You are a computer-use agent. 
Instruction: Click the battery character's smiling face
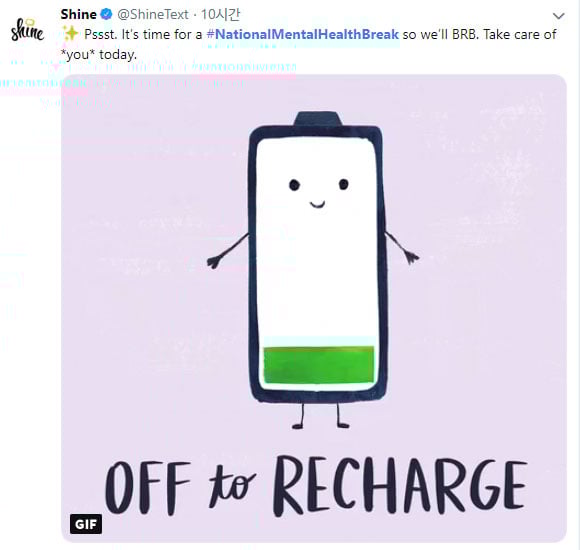318,193
